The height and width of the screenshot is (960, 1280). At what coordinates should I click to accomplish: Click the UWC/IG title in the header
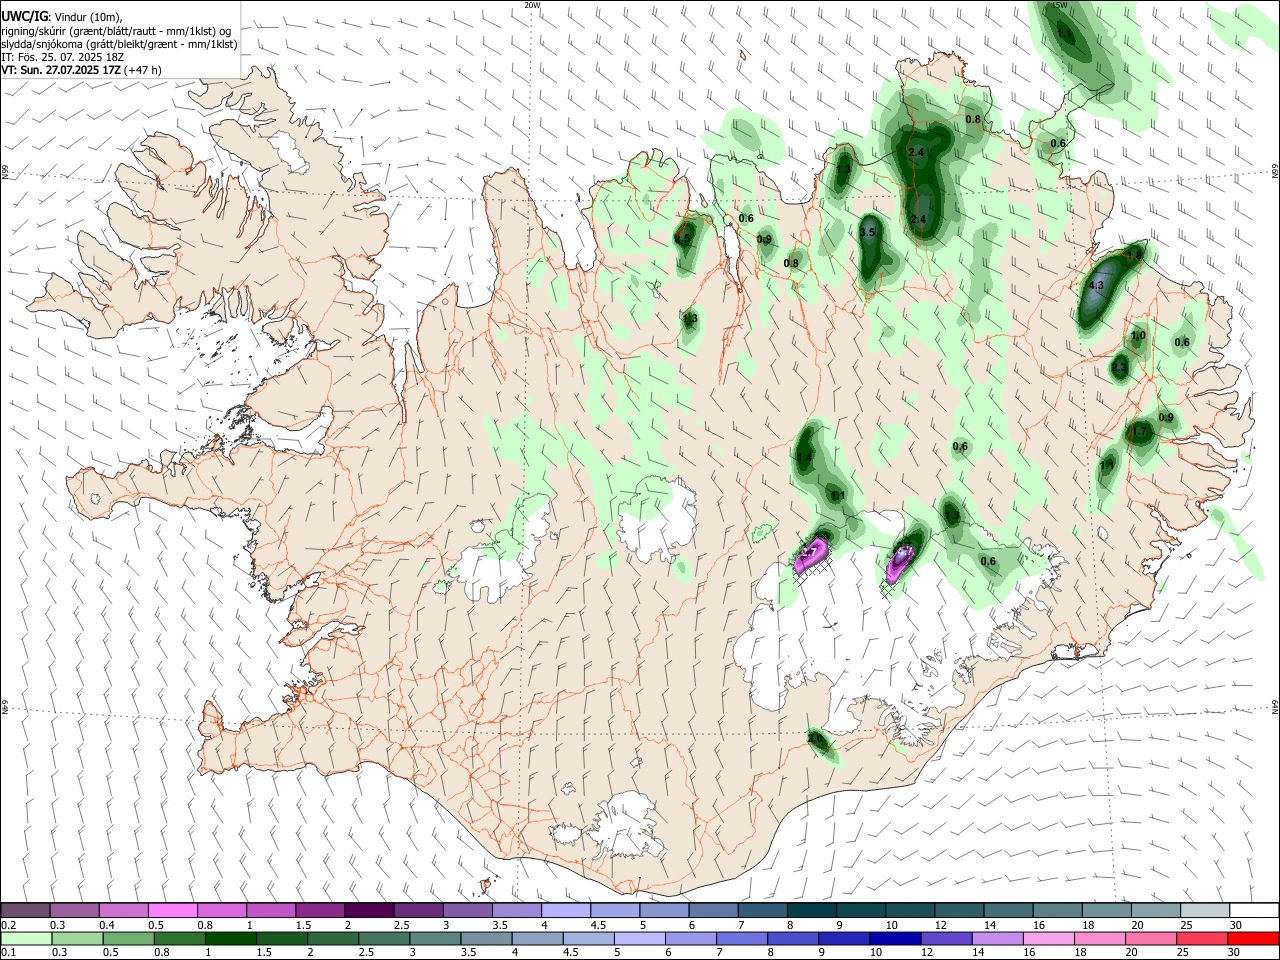[23, 17]
